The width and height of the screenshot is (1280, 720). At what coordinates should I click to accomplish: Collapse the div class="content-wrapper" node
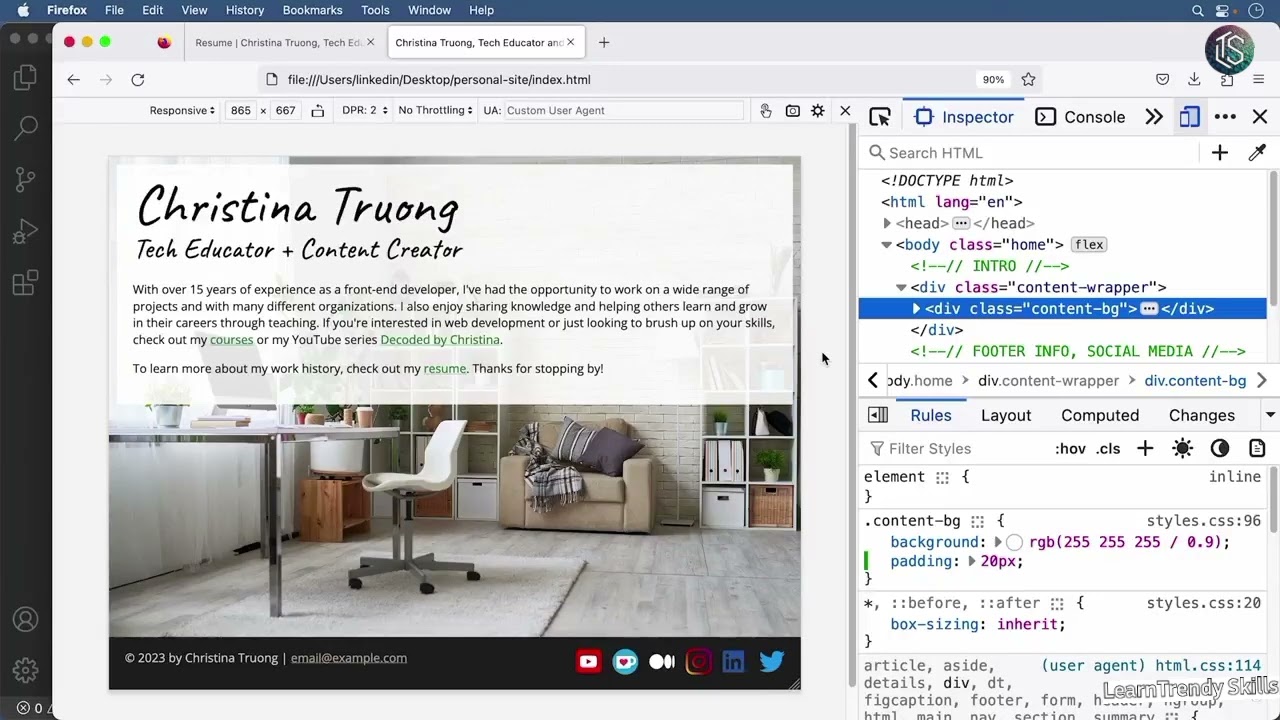(901, 287)
